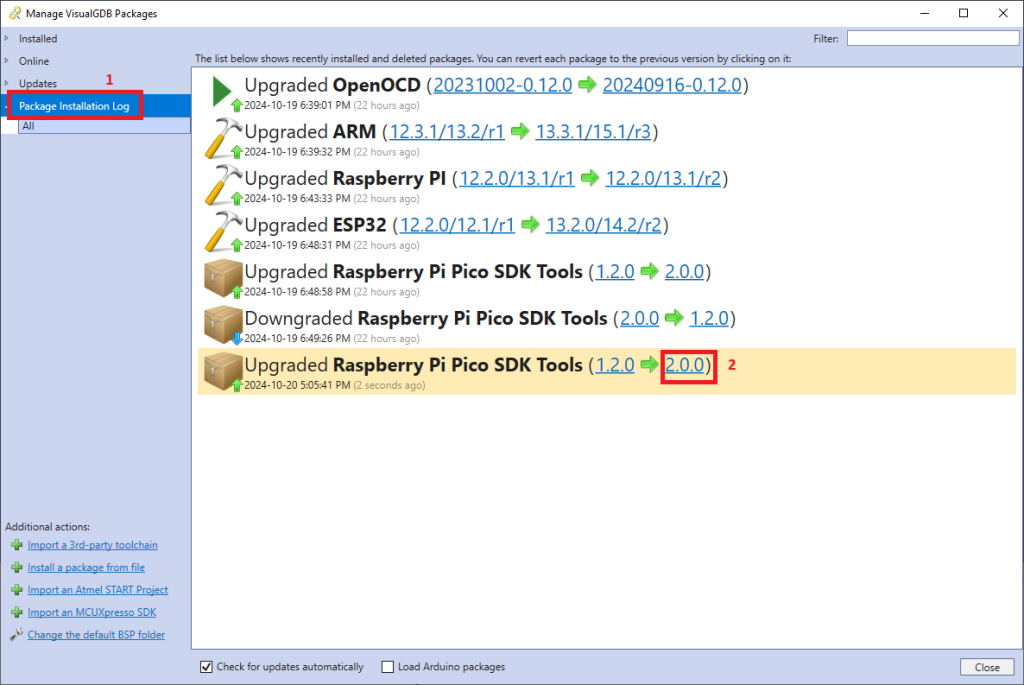Click 2.0.0 link in the highlighted Pico SDK entry
Image resolution: width=1024 pixels, height=685 pixels.
point(684,365)
